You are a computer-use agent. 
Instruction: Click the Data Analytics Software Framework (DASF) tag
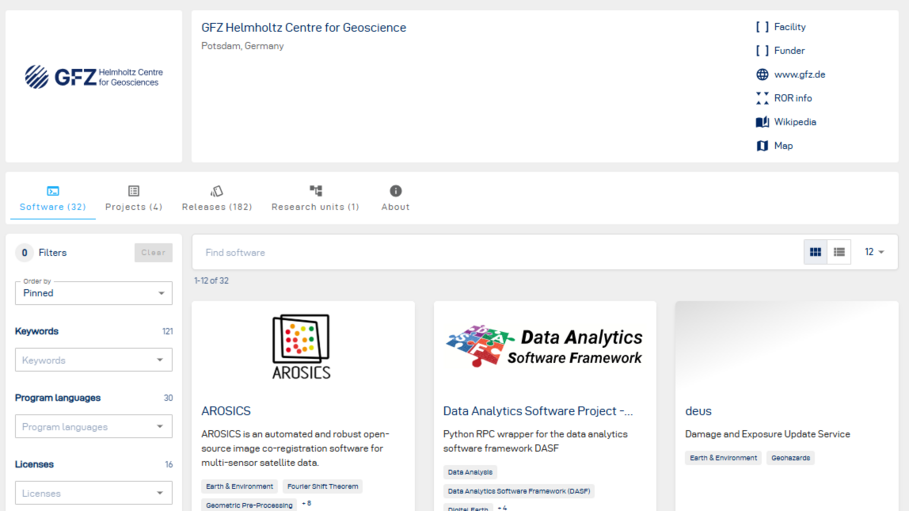pos(519,491)
